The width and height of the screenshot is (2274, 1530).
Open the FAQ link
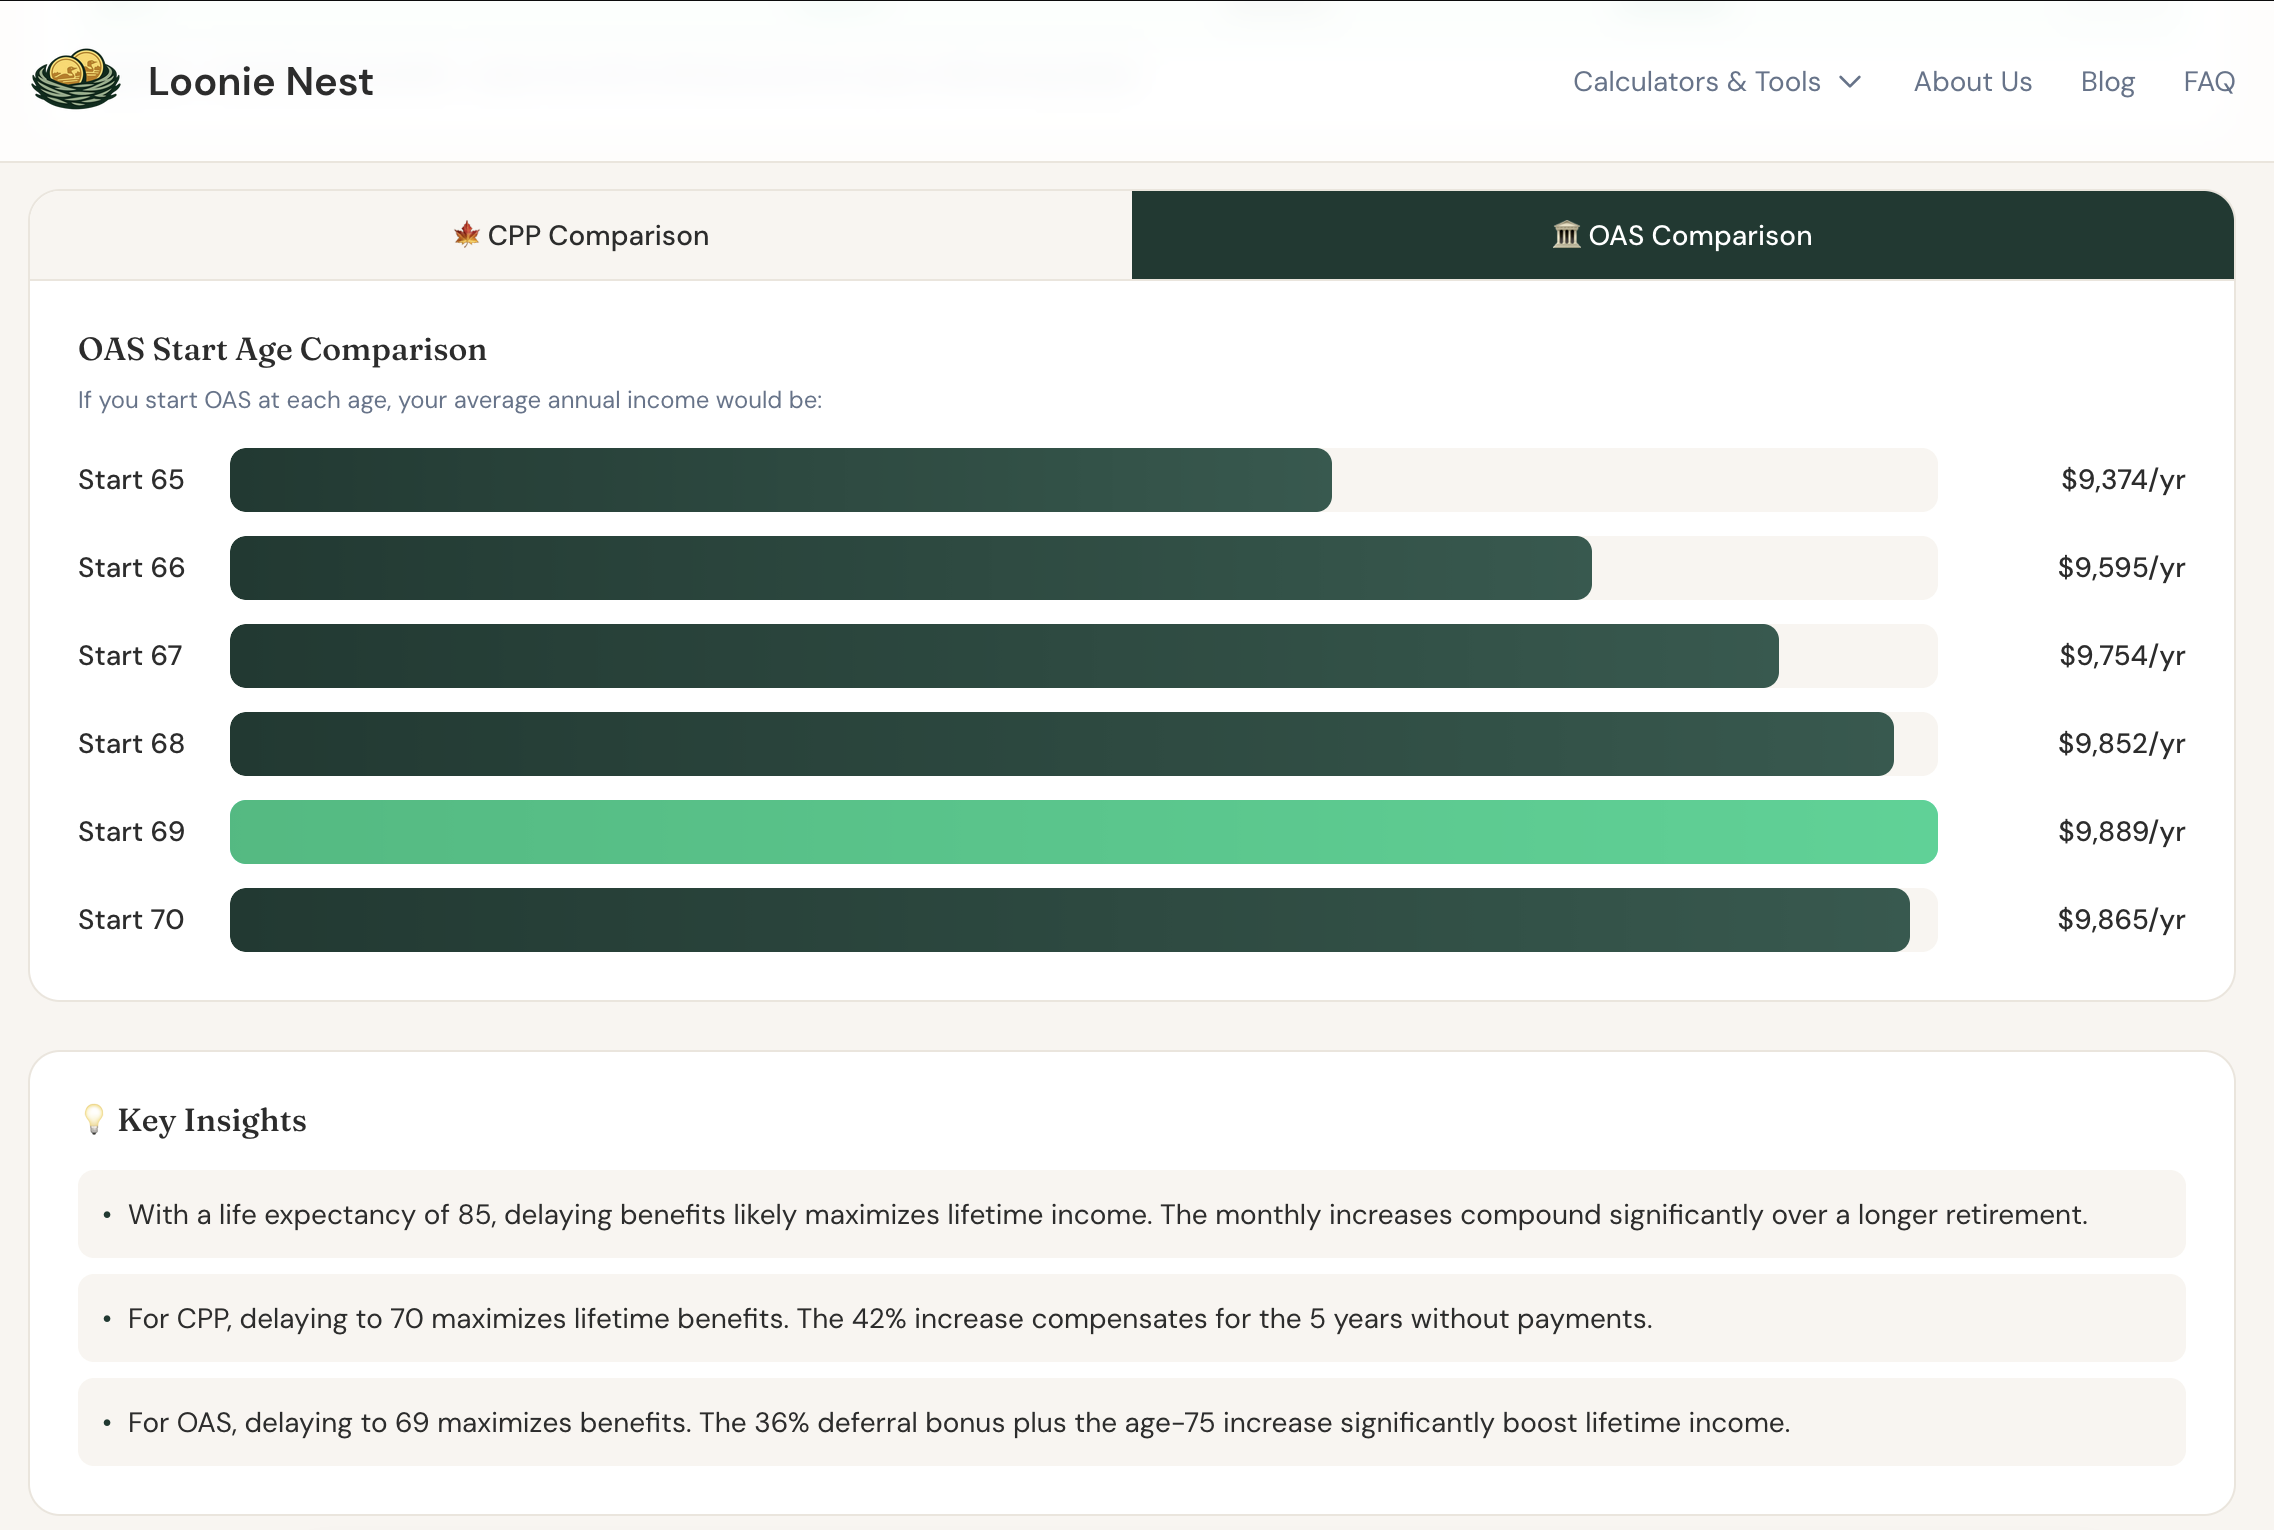[x=2209, y=82]
